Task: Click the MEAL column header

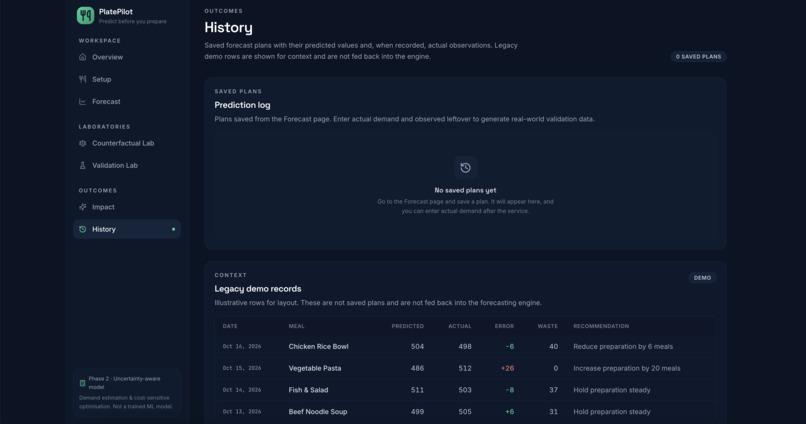Action: [x=297, y=326]
